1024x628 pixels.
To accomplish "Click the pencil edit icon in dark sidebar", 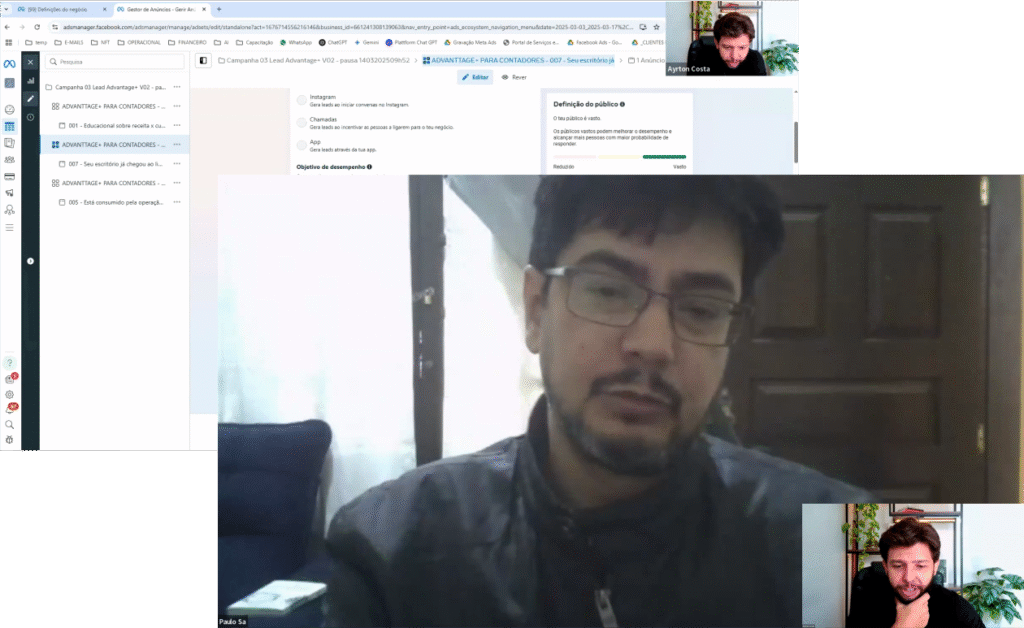I will pos(30,99).
